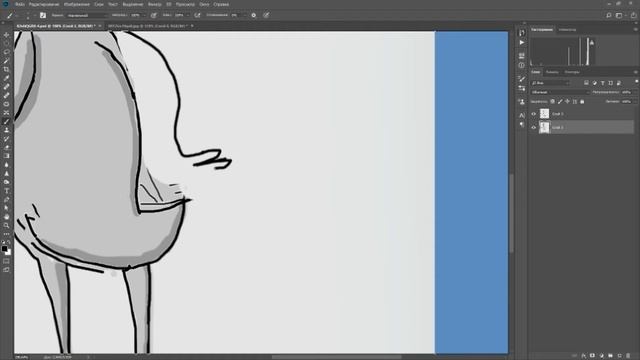Open the search icon in options bar
Screen dimensions: 640x360
[x=609, y=15]
